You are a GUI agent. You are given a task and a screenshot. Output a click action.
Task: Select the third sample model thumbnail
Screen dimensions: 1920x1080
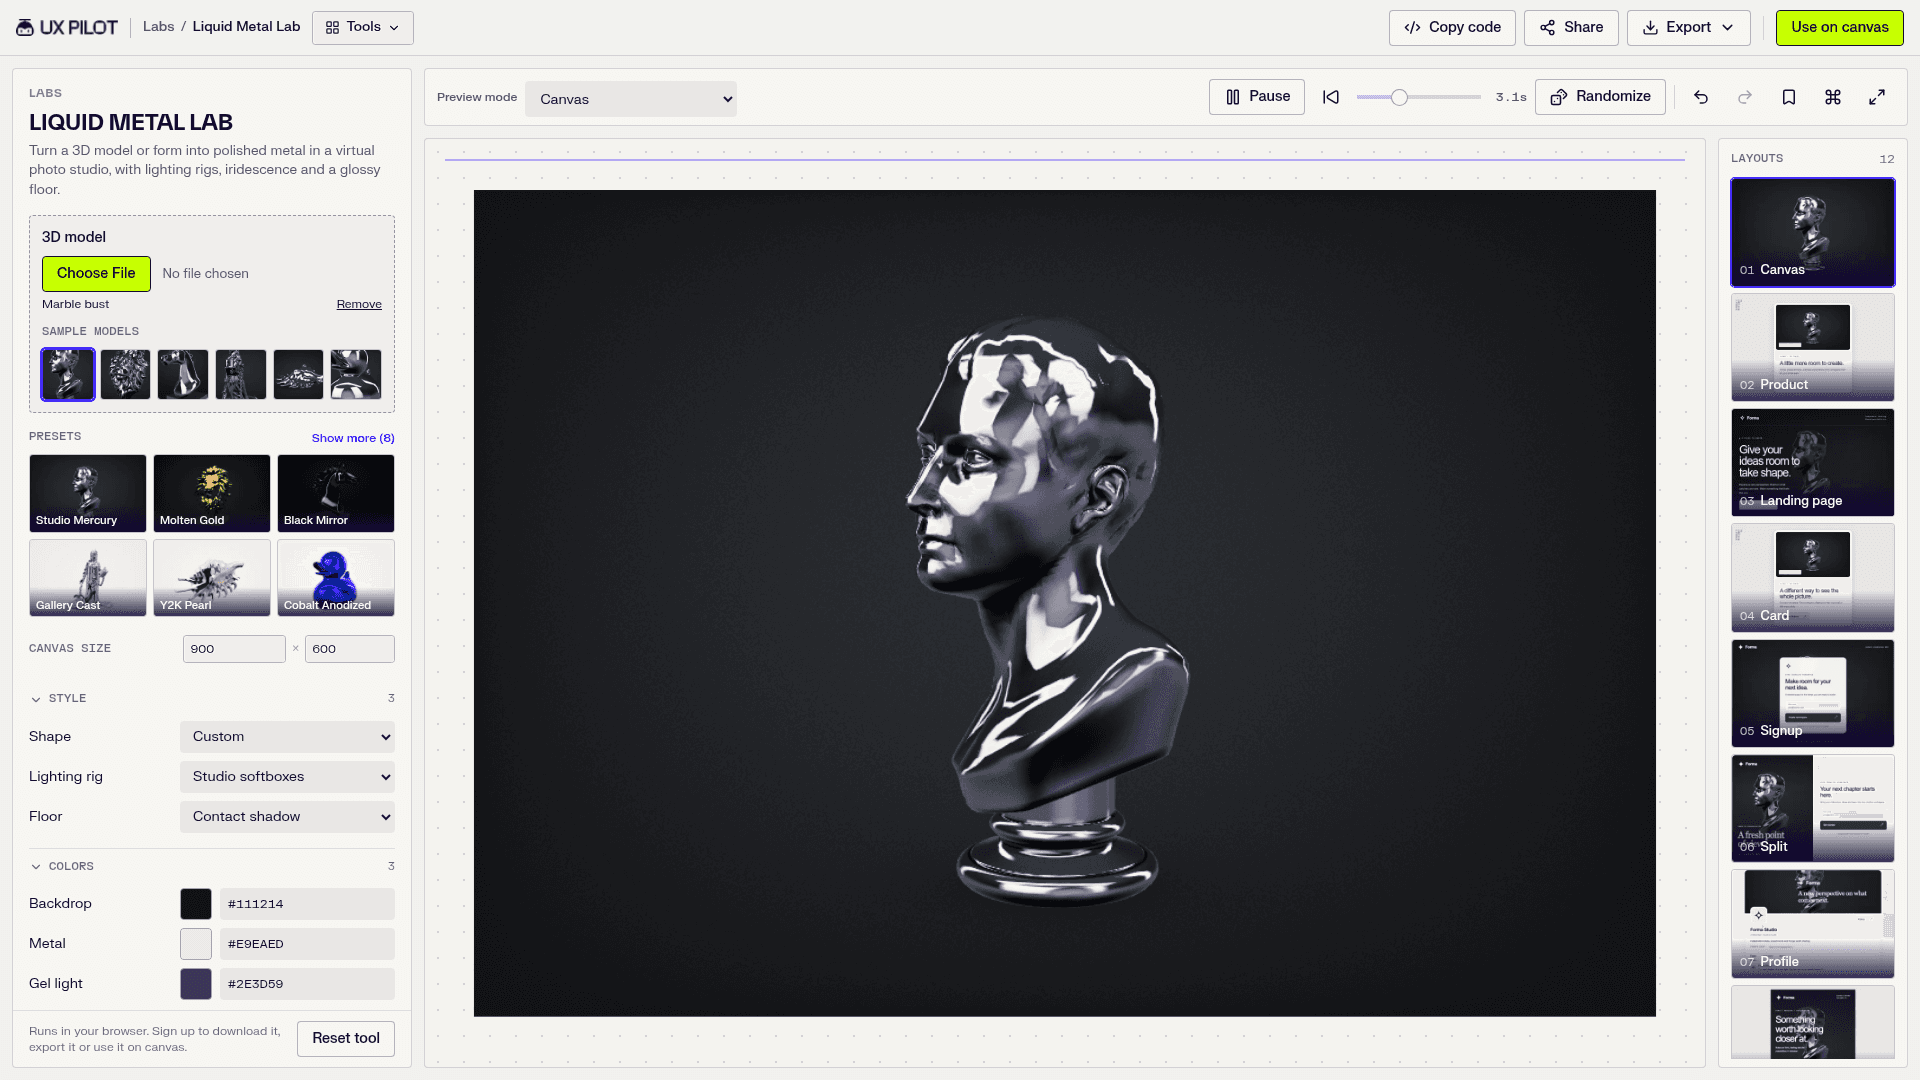[183, 374]
